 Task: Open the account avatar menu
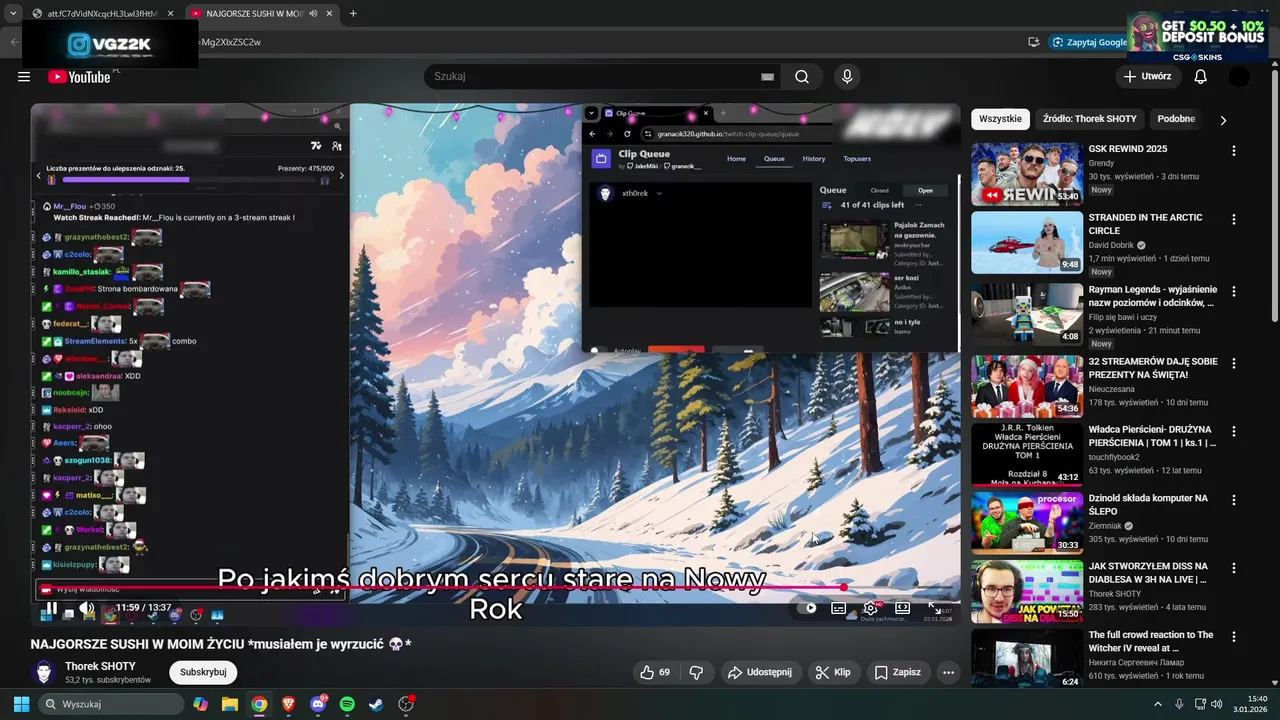pyautogui.click(x=1239, y=77)
